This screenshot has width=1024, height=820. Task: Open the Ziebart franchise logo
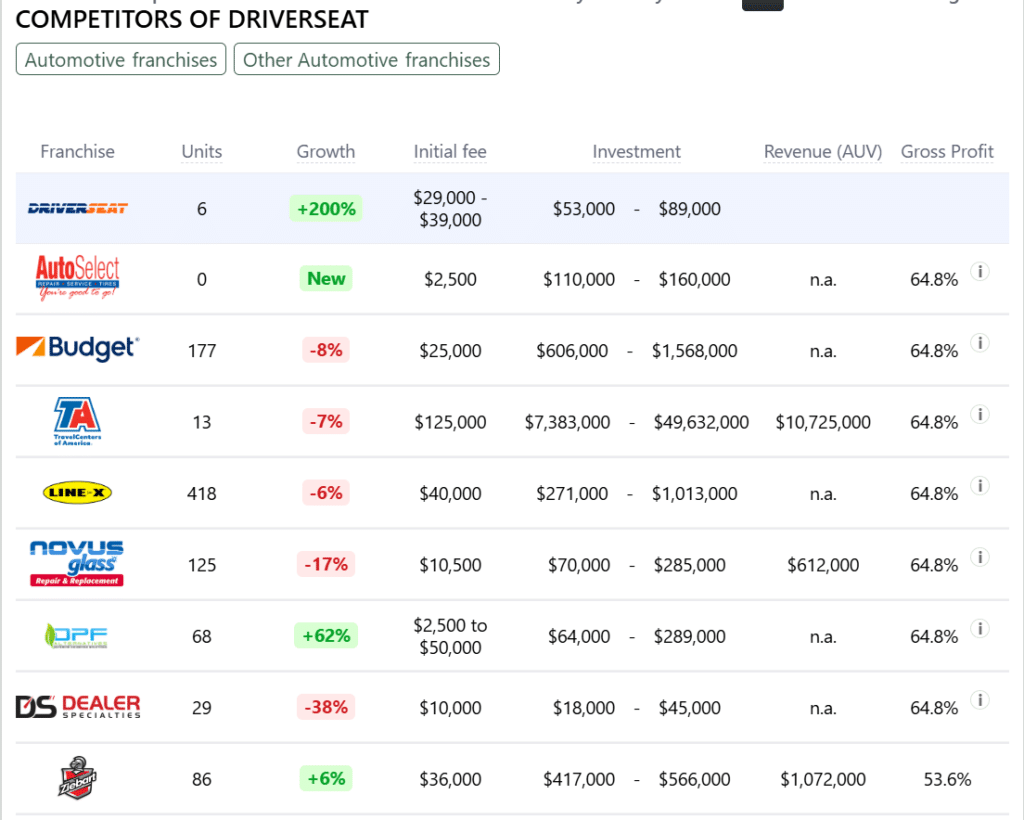coord(78,778)
